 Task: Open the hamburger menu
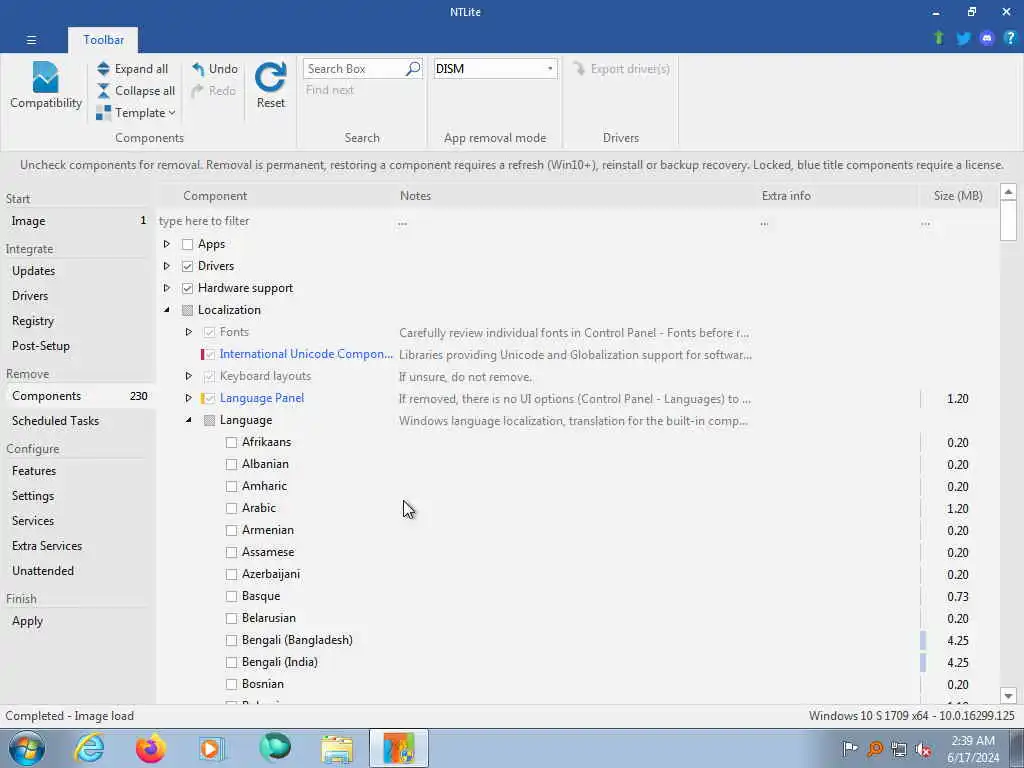click(31, 40)
